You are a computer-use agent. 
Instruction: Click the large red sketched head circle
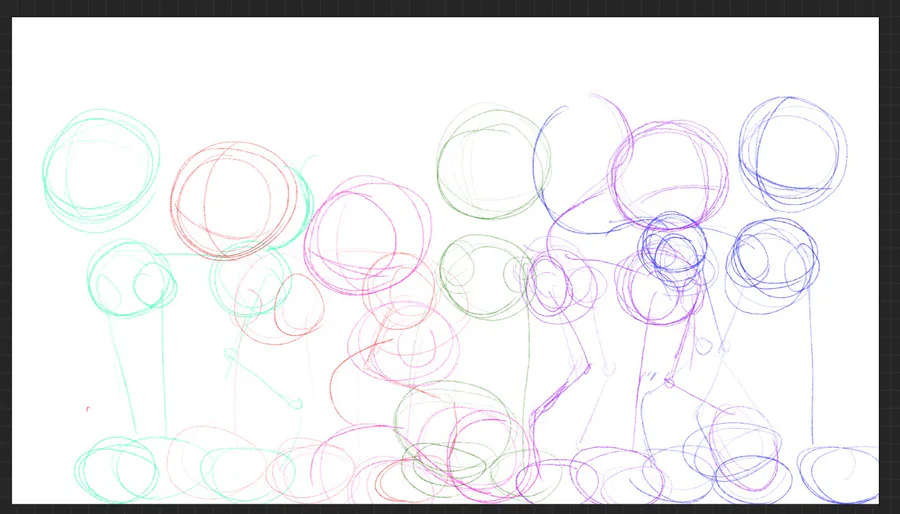click(234, 201)
